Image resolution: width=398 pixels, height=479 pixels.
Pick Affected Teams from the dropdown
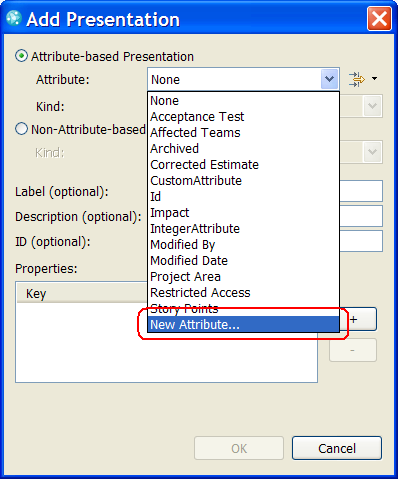coord(195,133)
